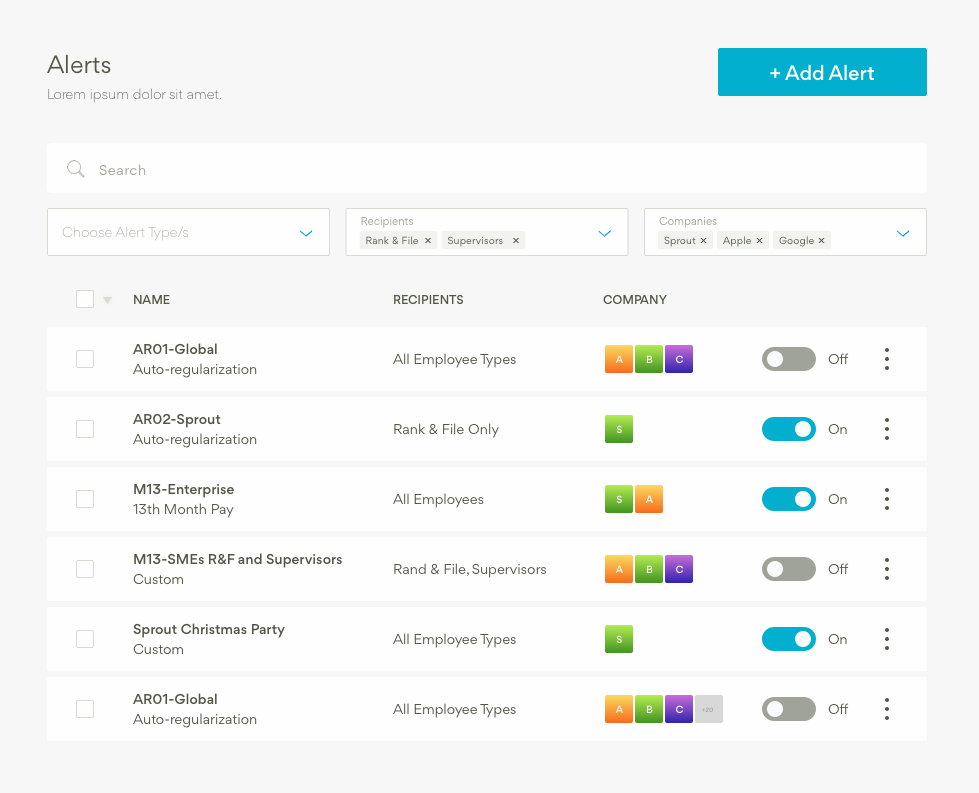Tick the select-all checkbox in header
The image size is (979, 793).
85,299
